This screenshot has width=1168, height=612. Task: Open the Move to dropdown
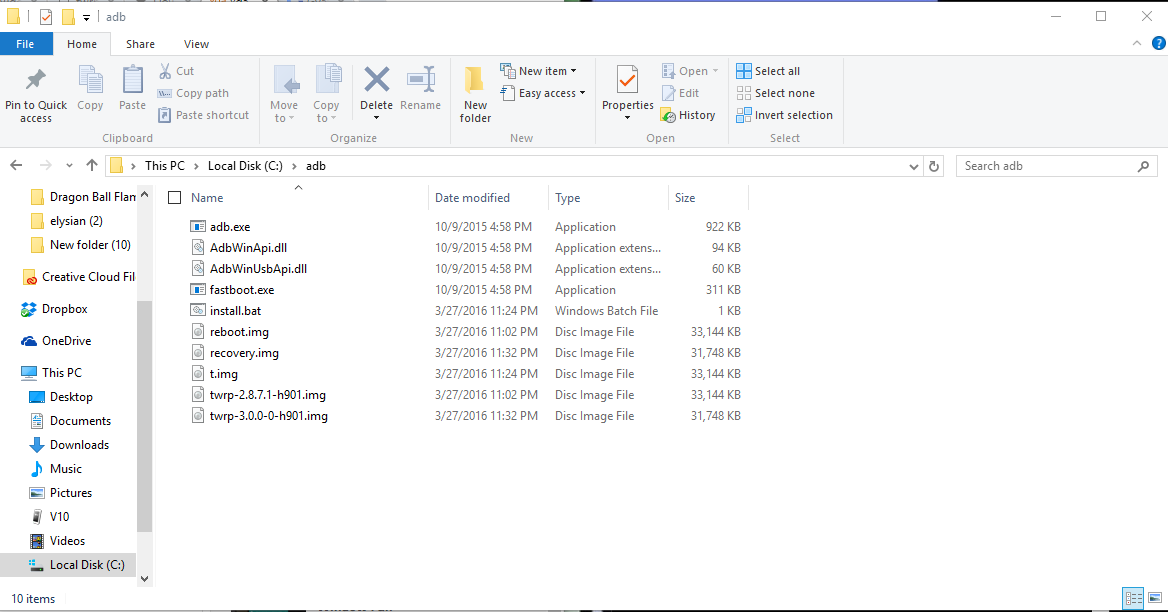click(285, 95)
